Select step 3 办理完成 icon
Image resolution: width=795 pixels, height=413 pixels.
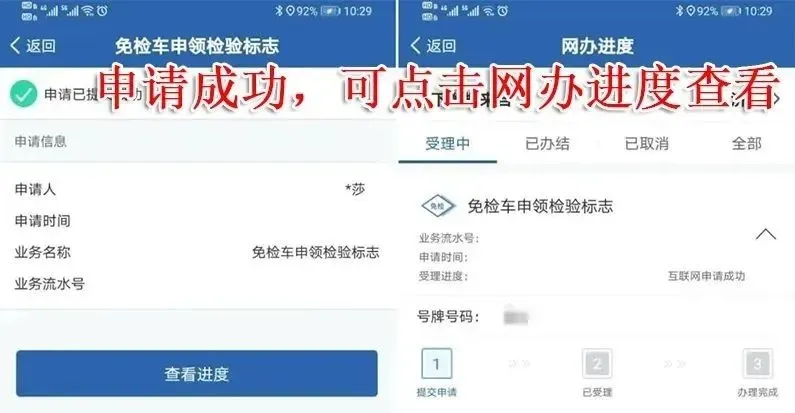tap(757, 363)
